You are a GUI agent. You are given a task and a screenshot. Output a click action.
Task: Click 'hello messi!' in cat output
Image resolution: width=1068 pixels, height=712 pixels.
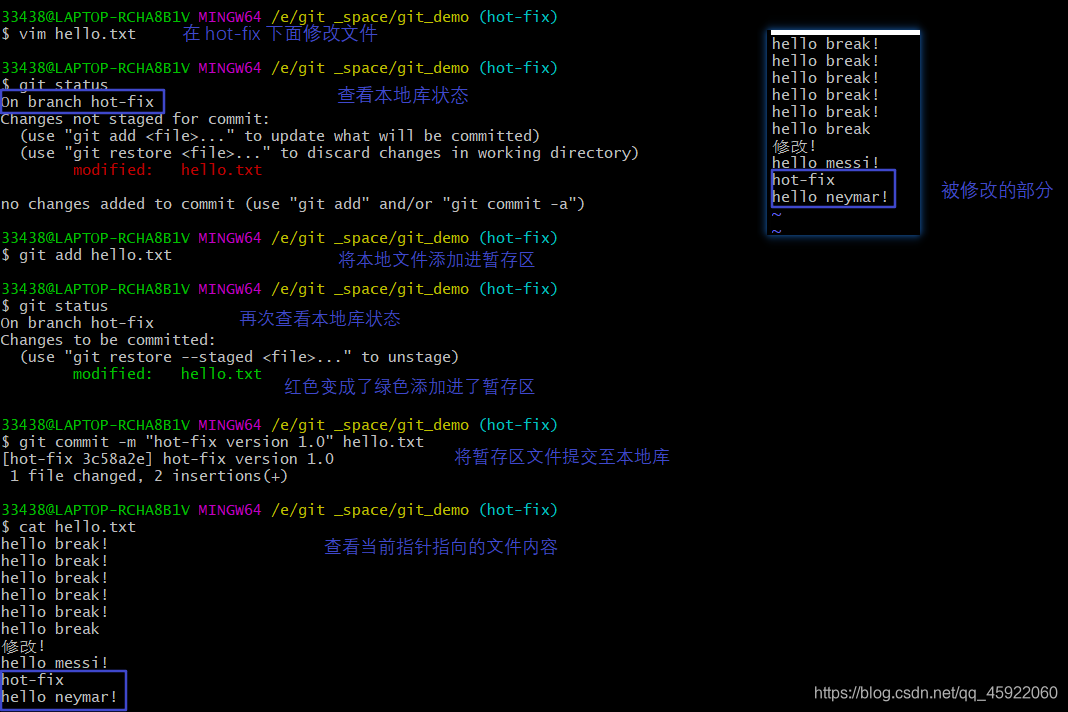54,663
